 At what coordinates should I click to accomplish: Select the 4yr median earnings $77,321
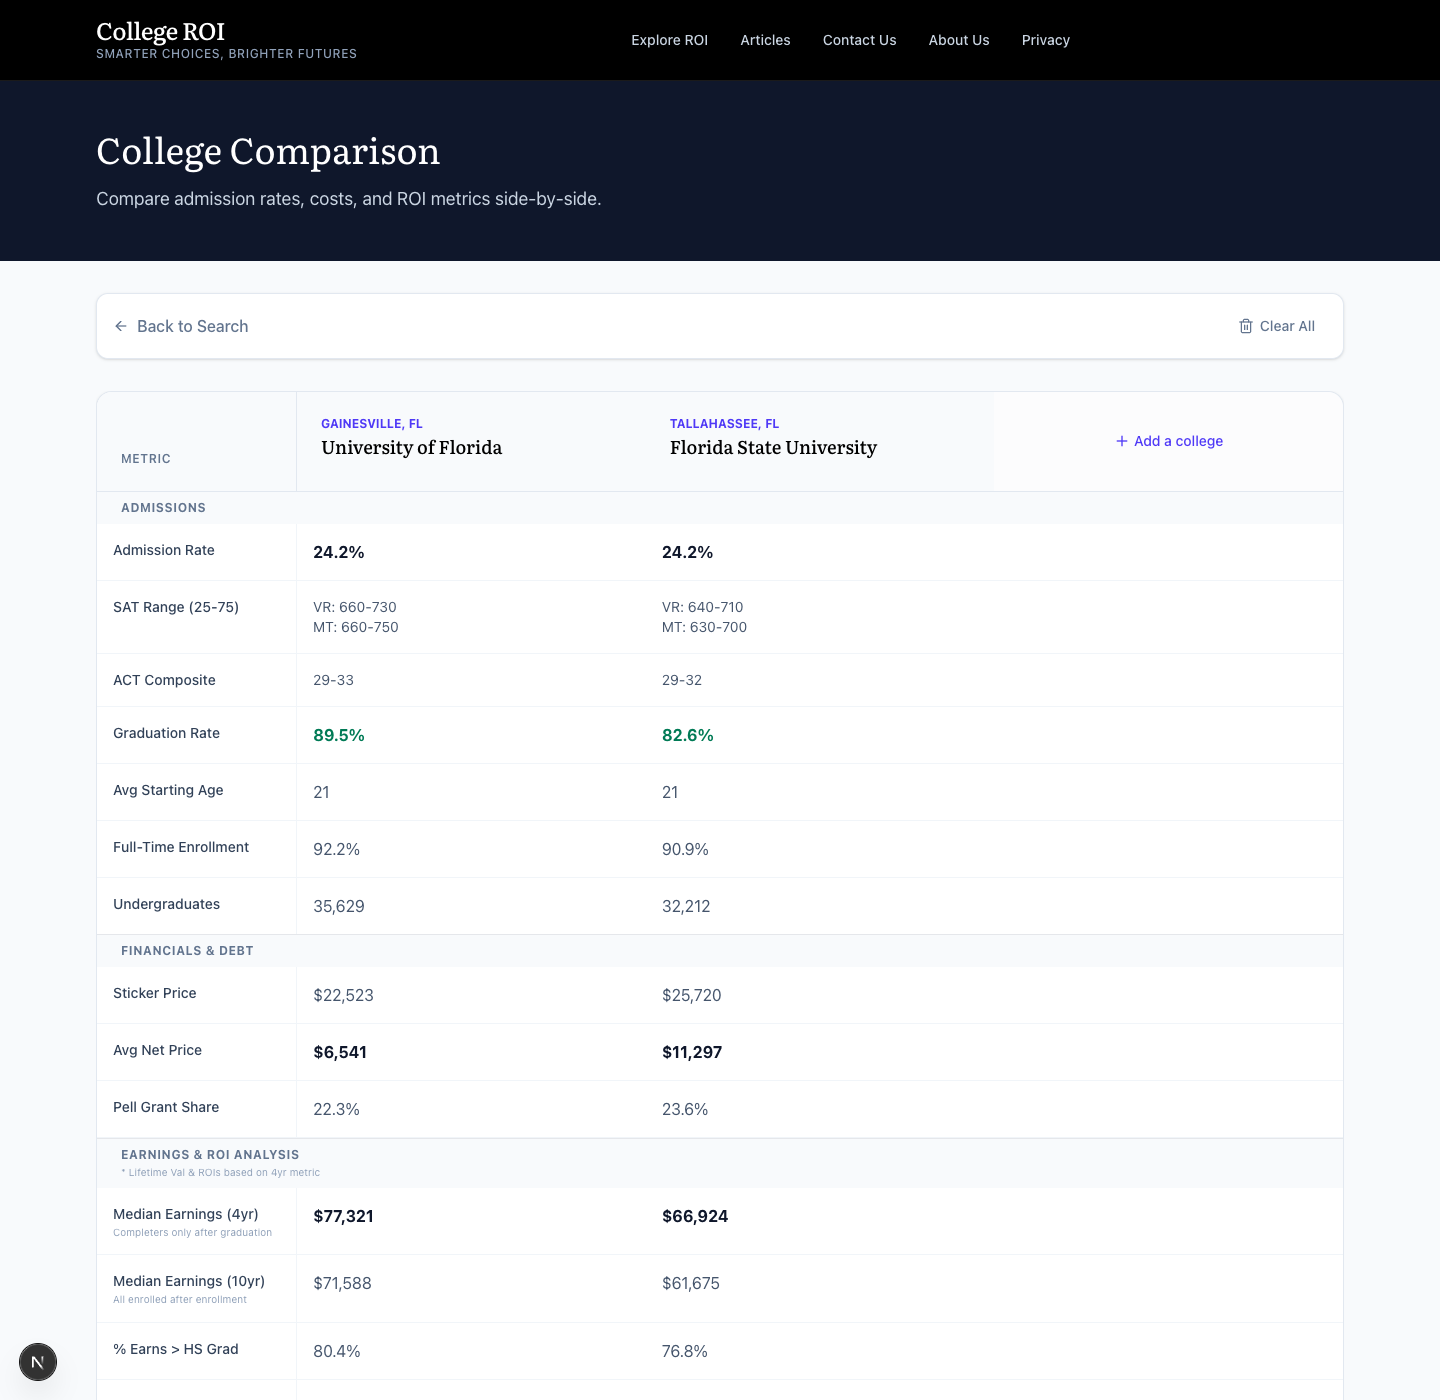click(343, 1216)
